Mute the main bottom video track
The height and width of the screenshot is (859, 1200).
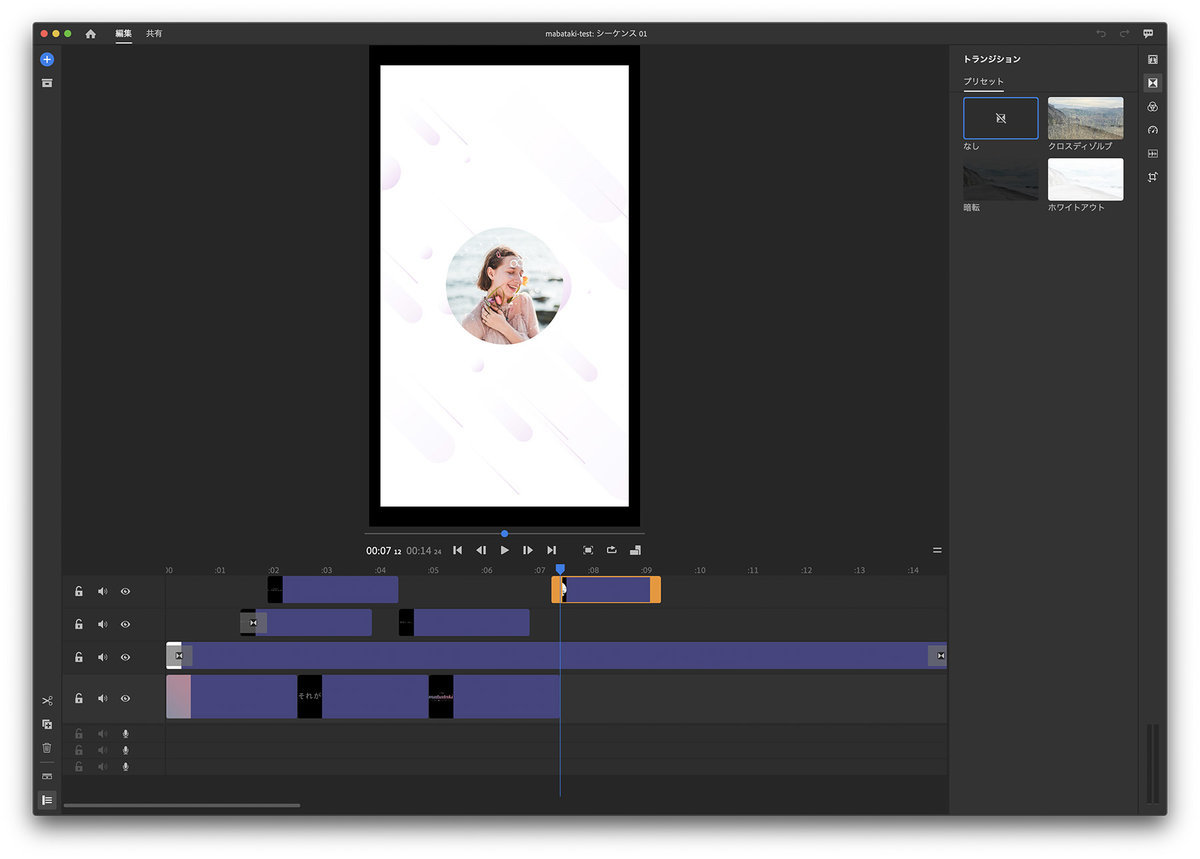pos(102,698)
